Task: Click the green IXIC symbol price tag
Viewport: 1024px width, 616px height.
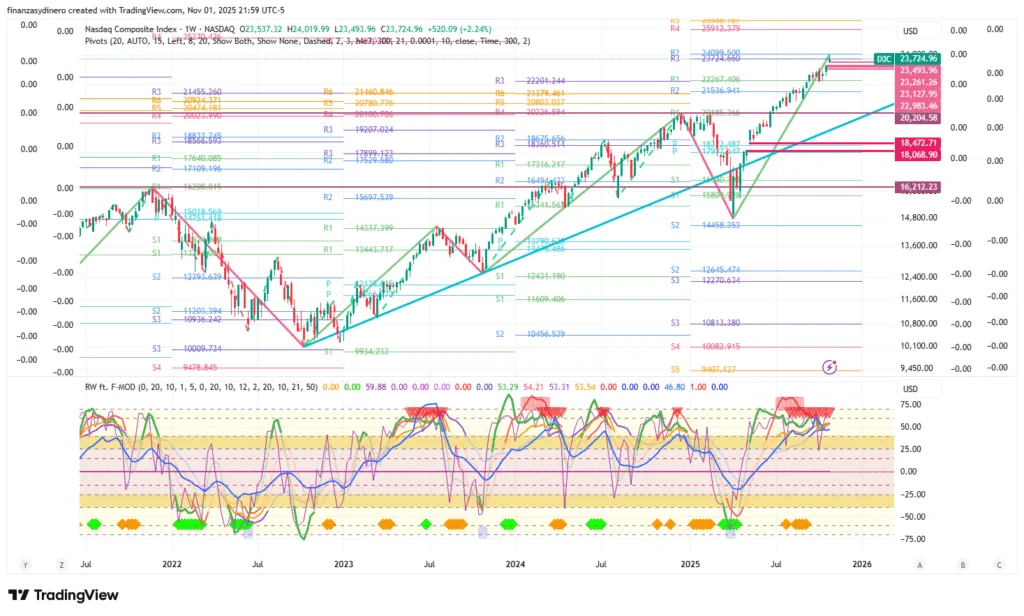Action: 884,59
